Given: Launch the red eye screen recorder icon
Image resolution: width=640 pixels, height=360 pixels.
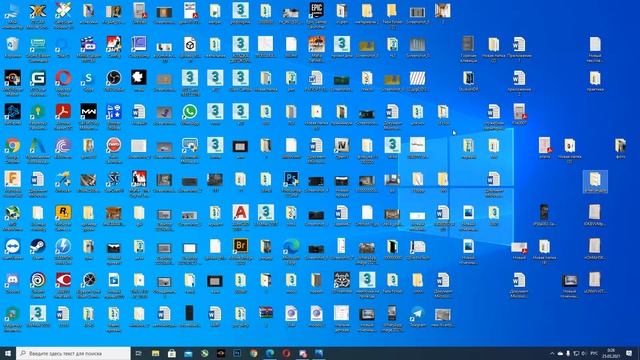Looking at the screenshot, I should 63,280.
